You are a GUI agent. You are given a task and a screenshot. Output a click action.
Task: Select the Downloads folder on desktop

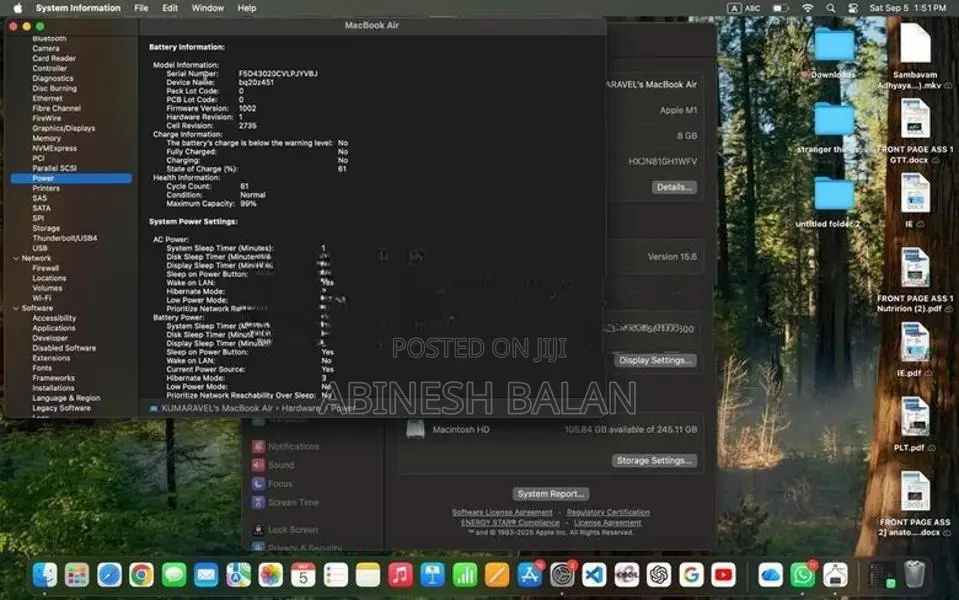pos(834,53)
